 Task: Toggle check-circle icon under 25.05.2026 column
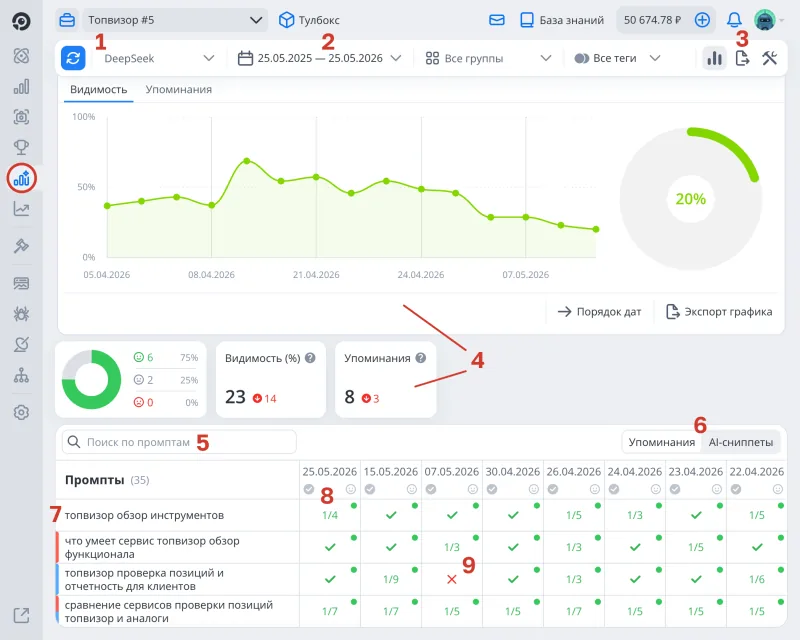tap(309, 489)
